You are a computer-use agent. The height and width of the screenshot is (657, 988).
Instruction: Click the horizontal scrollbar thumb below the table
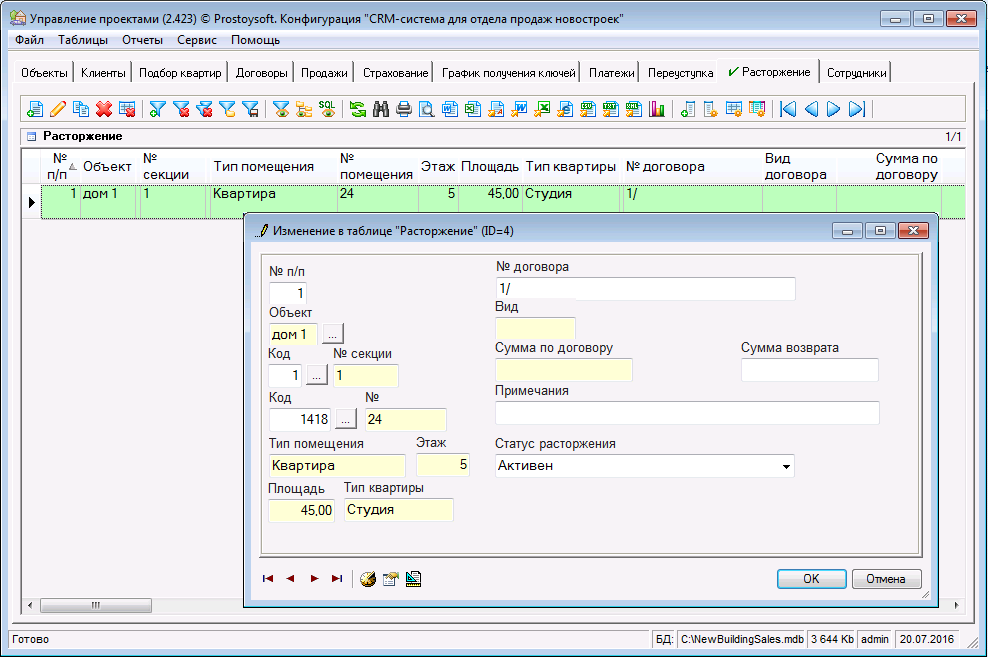tap(95, 605)
